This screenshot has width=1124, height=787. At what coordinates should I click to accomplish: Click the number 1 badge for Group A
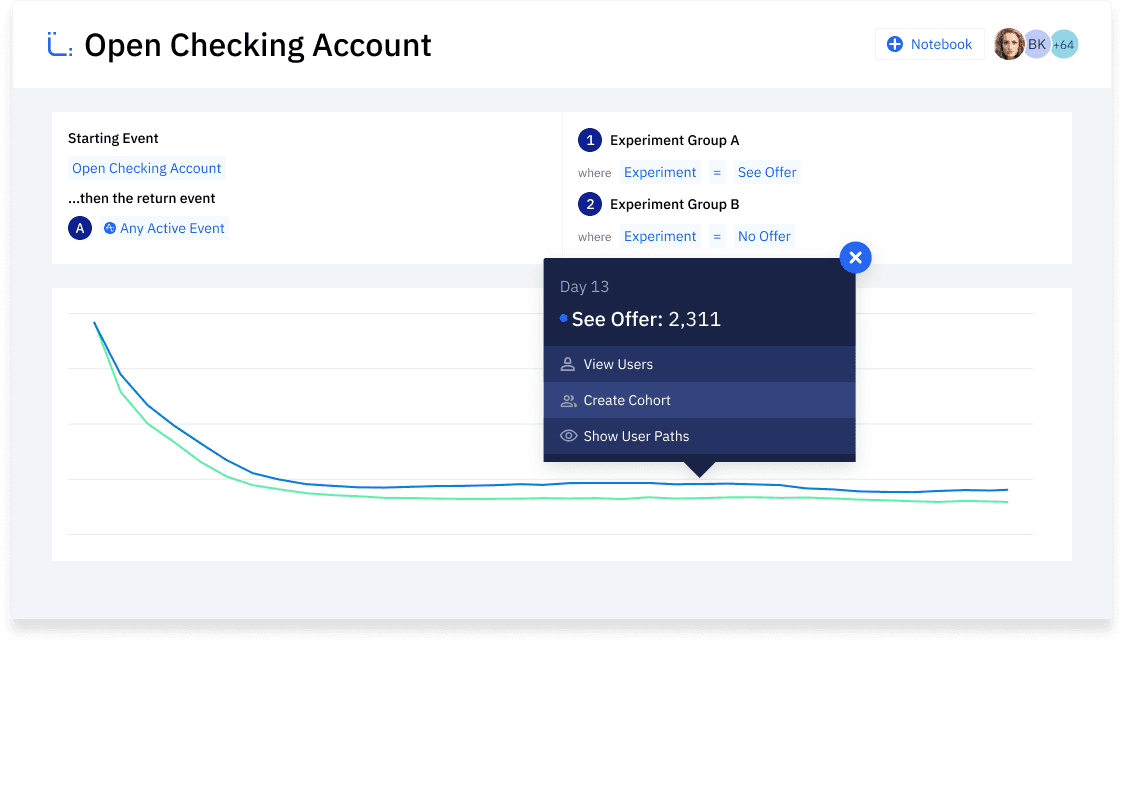(x=590, y=140)
